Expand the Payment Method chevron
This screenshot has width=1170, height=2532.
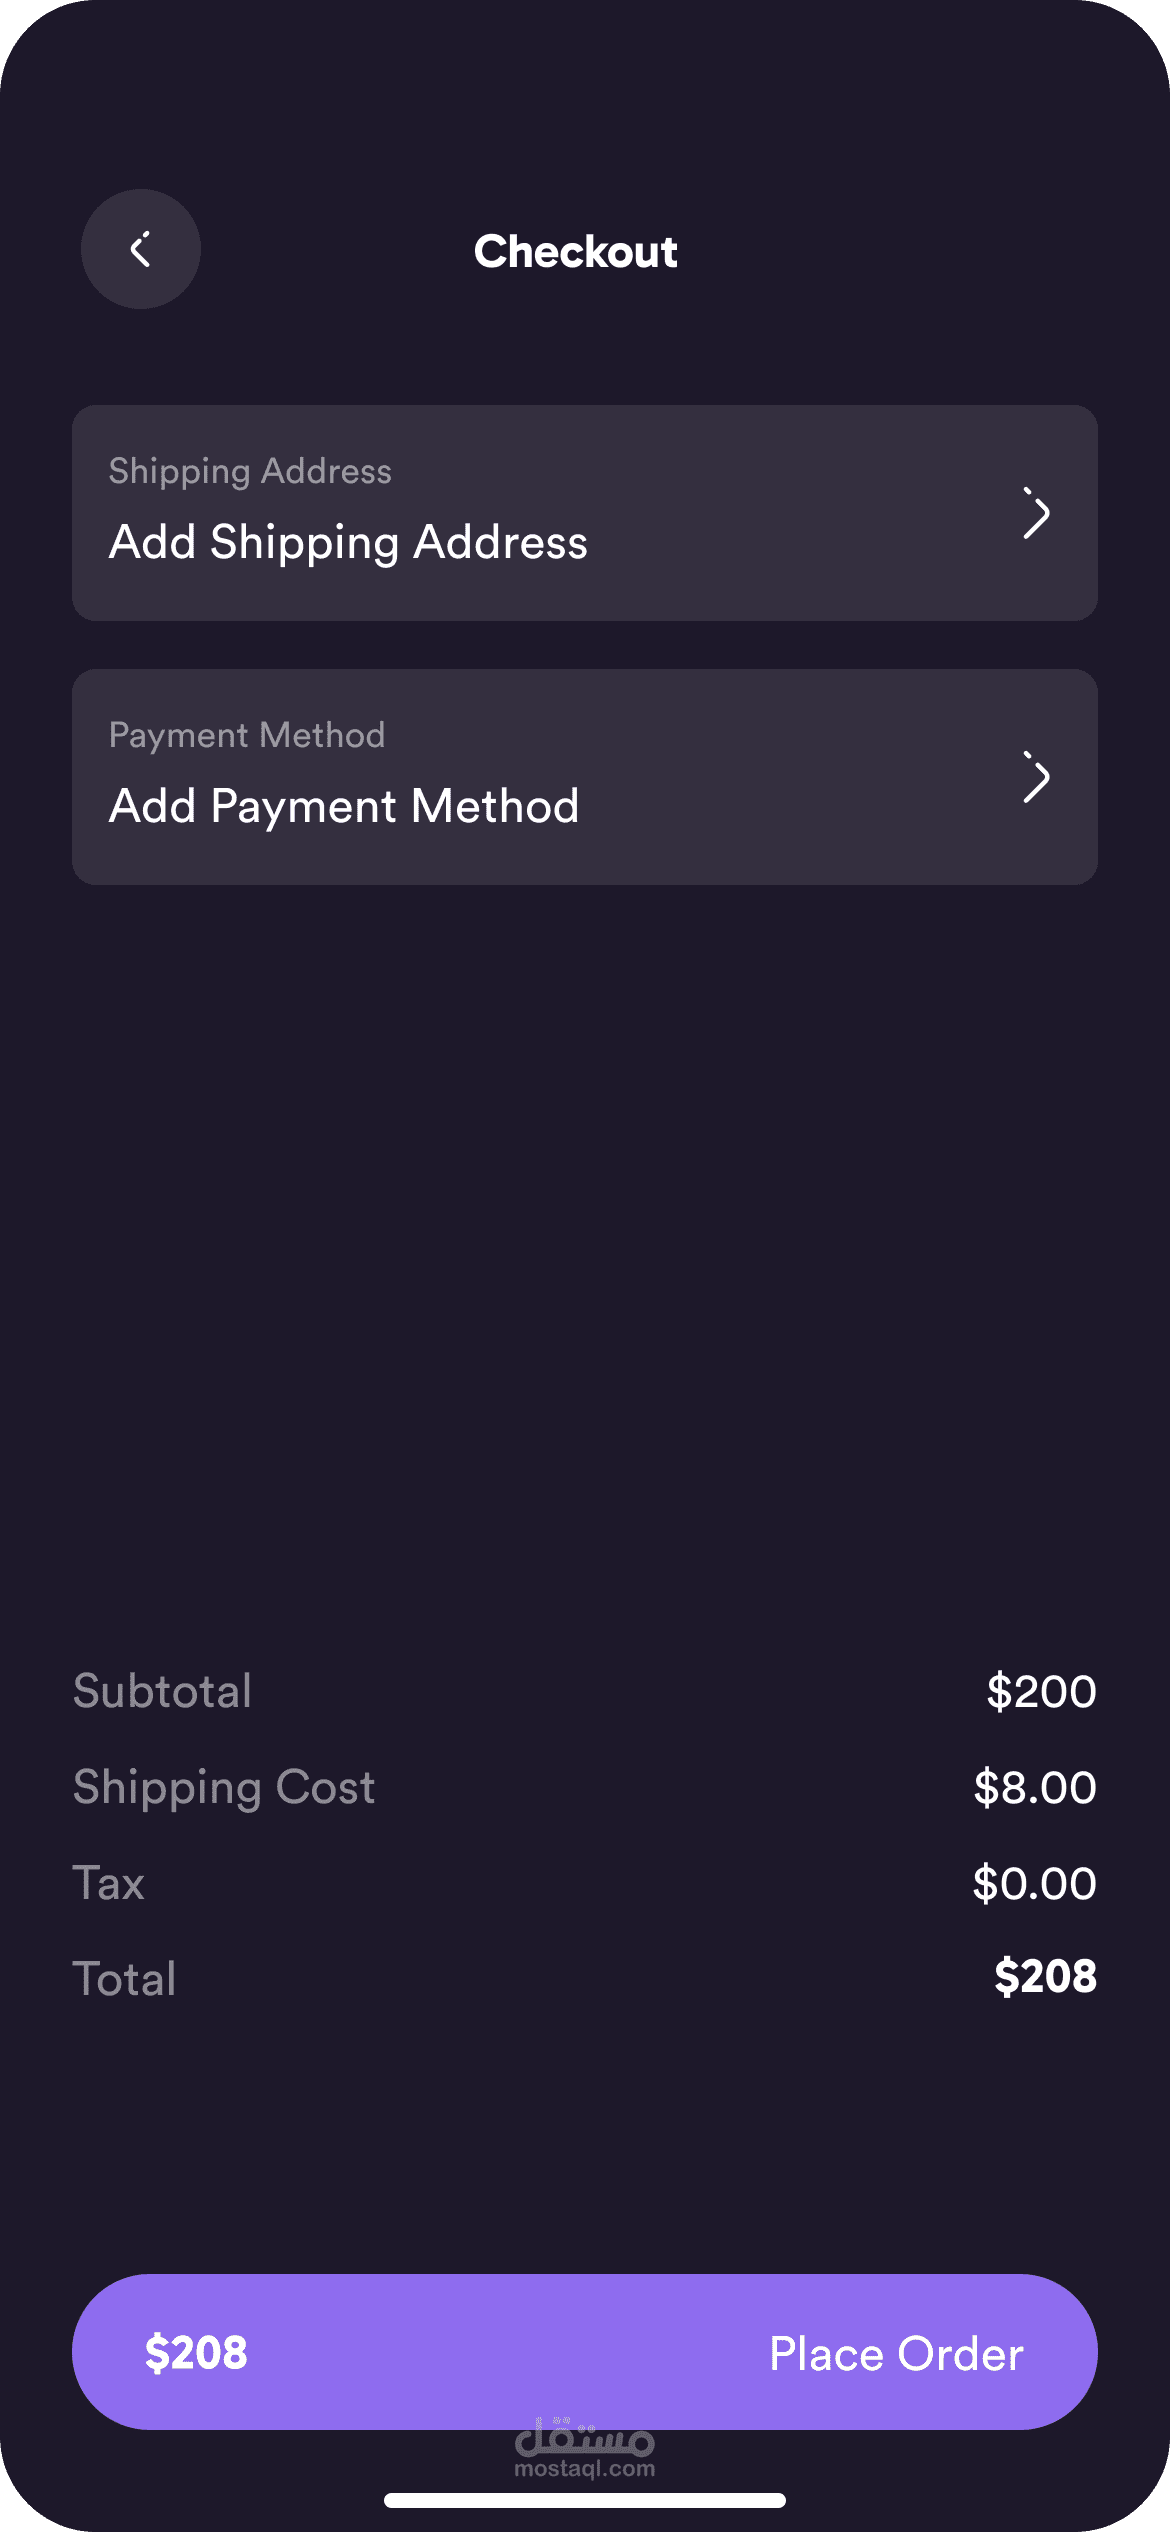point(1036,778)
